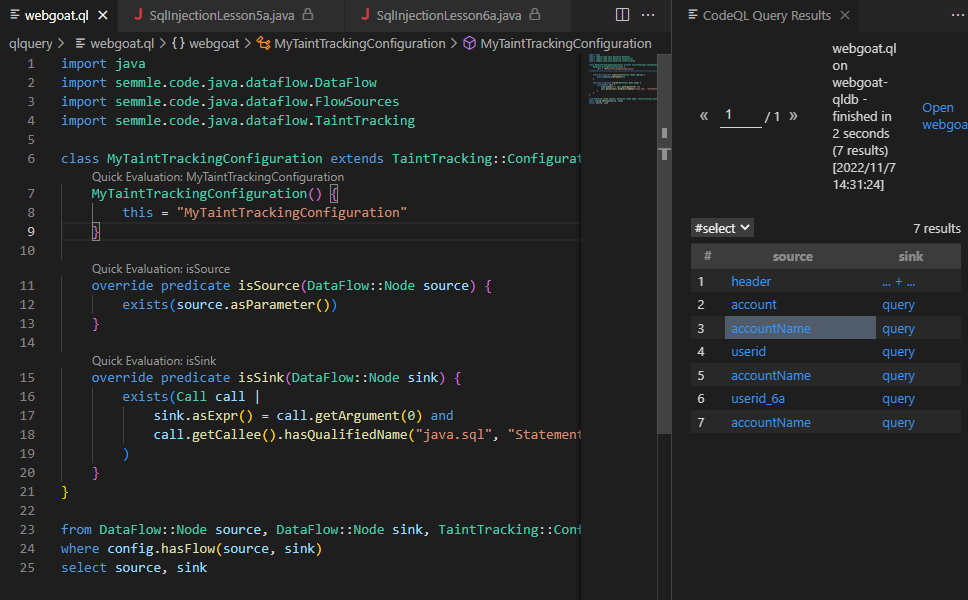
Task: Open More Actions in the results panel
Action: (x=958, y=15)
